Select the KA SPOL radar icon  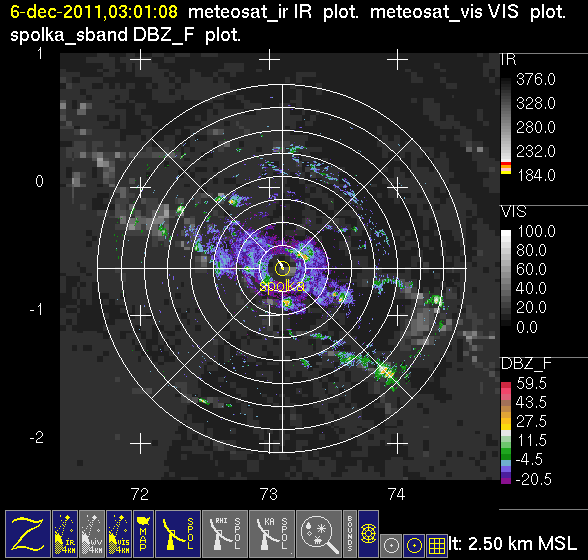[x=272, y=533]
